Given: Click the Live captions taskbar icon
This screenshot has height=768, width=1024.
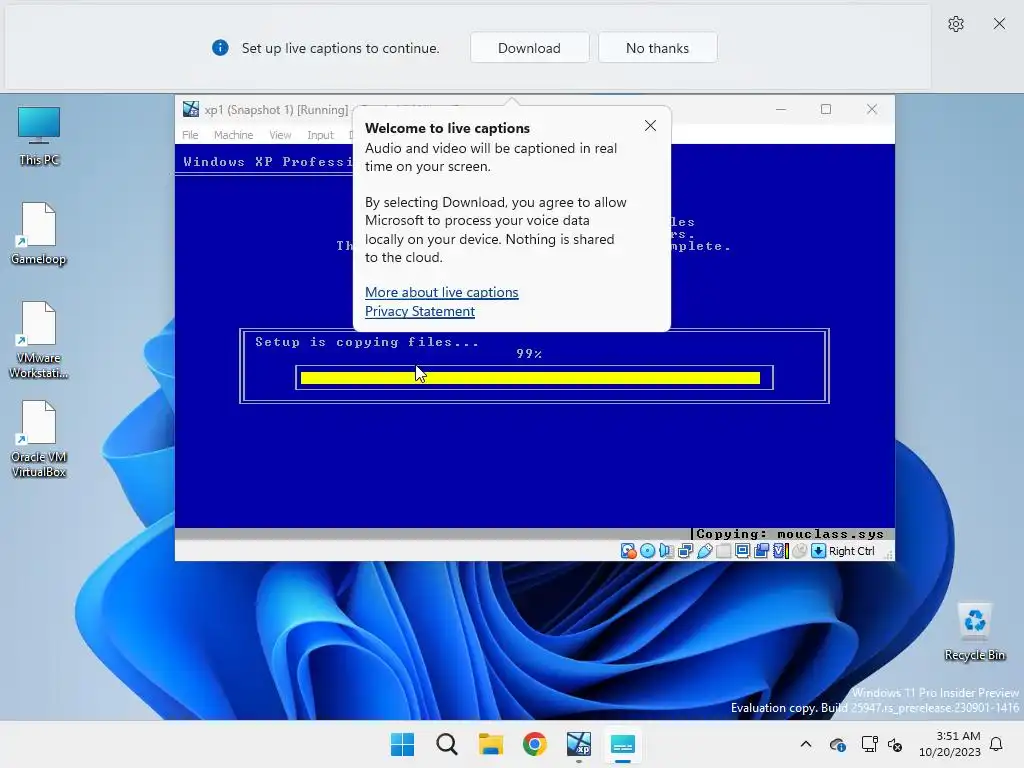Looking at the screenshot, I should 622,744.
